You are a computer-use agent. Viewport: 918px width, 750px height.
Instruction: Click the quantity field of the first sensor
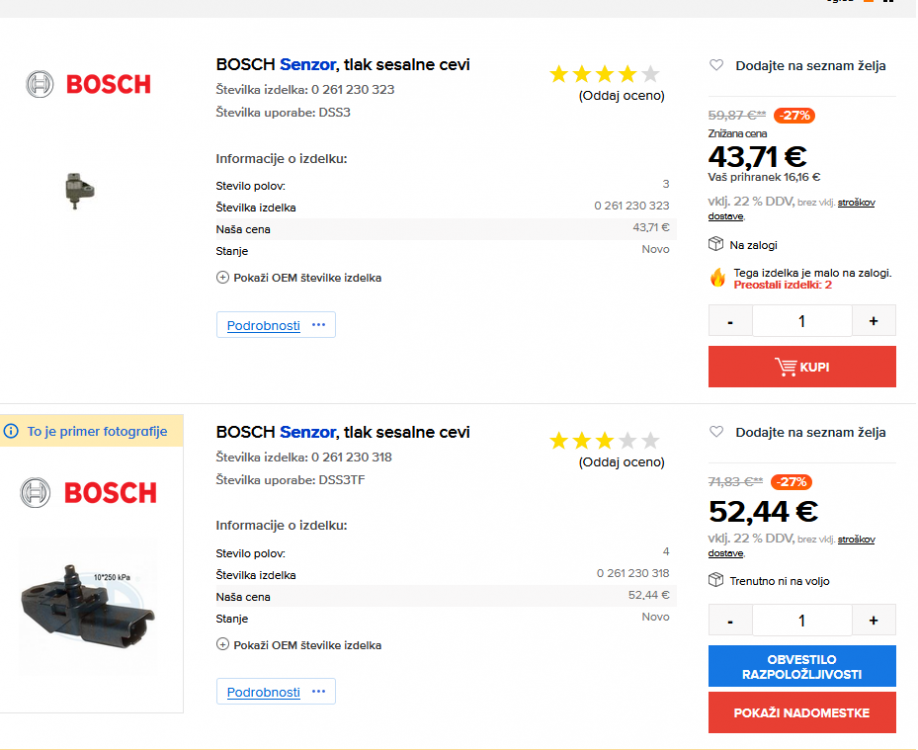(x=802, y=321)
